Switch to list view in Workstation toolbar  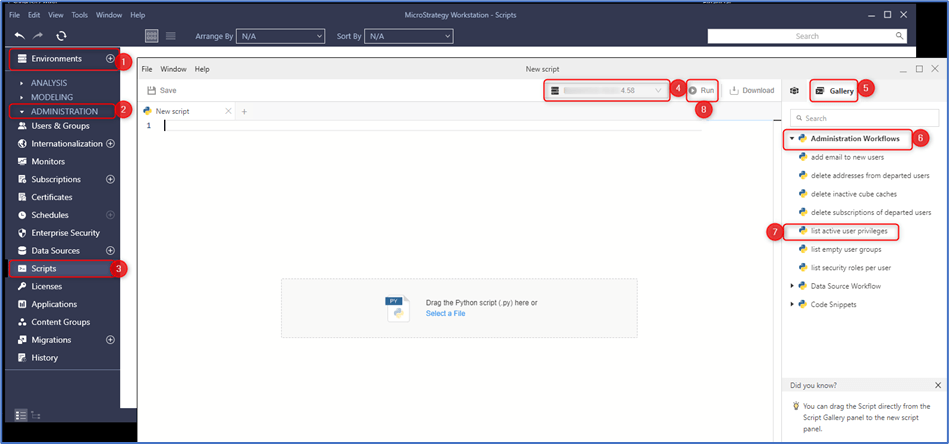pyautogui.click(x=171, y=36)
